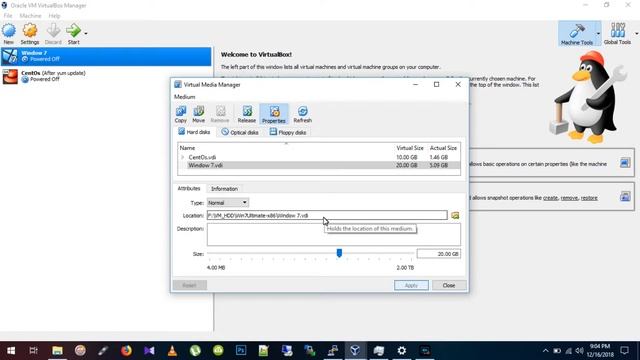Sort by the Actual Size column header
This screenshot has height=360, width=640.
point(443,148)
